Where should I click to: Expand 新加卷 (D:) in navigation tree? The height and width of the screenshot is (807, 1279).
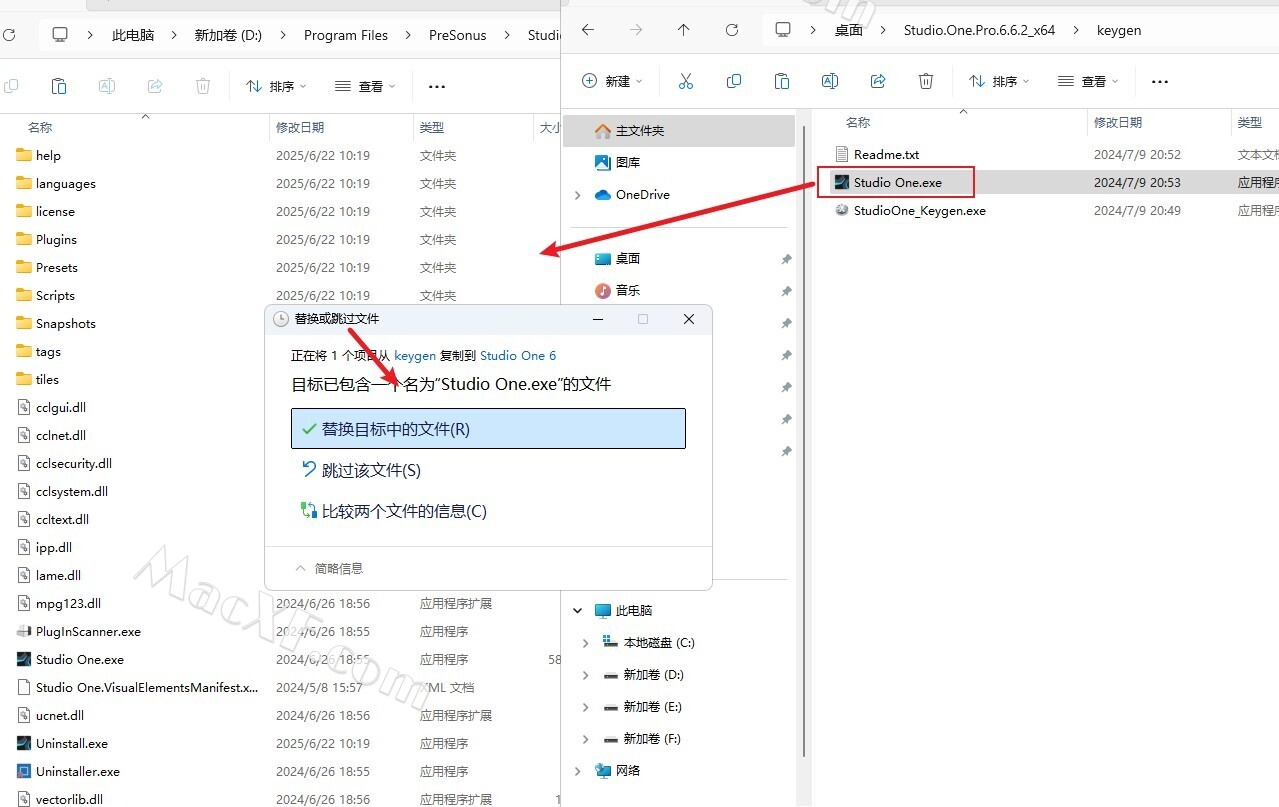(x=586, y=675)
